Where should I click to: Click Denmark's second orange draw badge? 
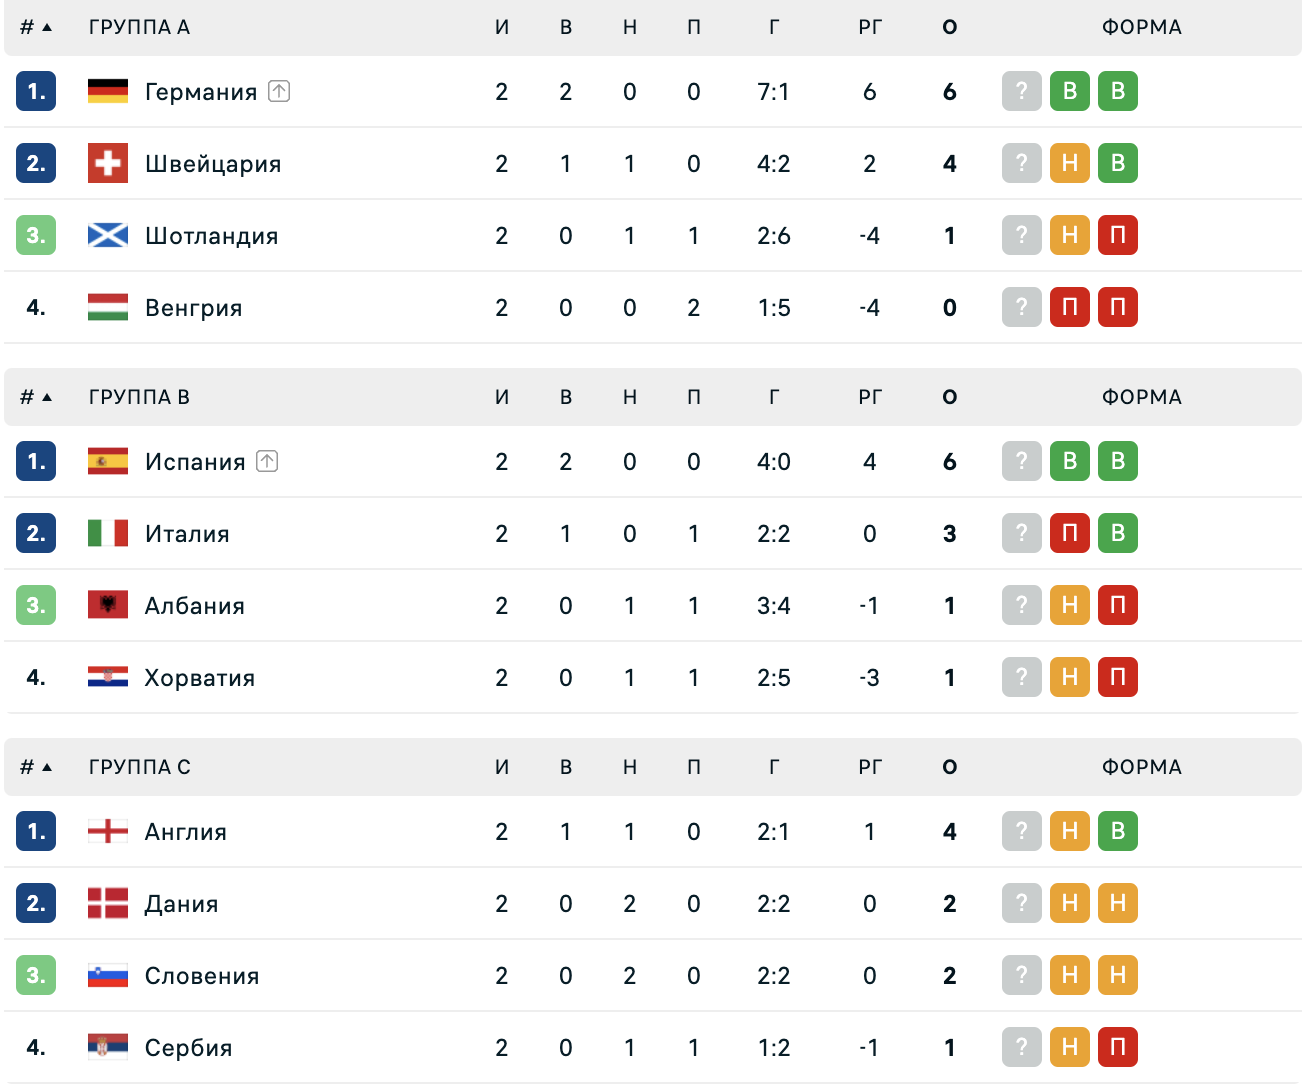tap(1118, 903)
